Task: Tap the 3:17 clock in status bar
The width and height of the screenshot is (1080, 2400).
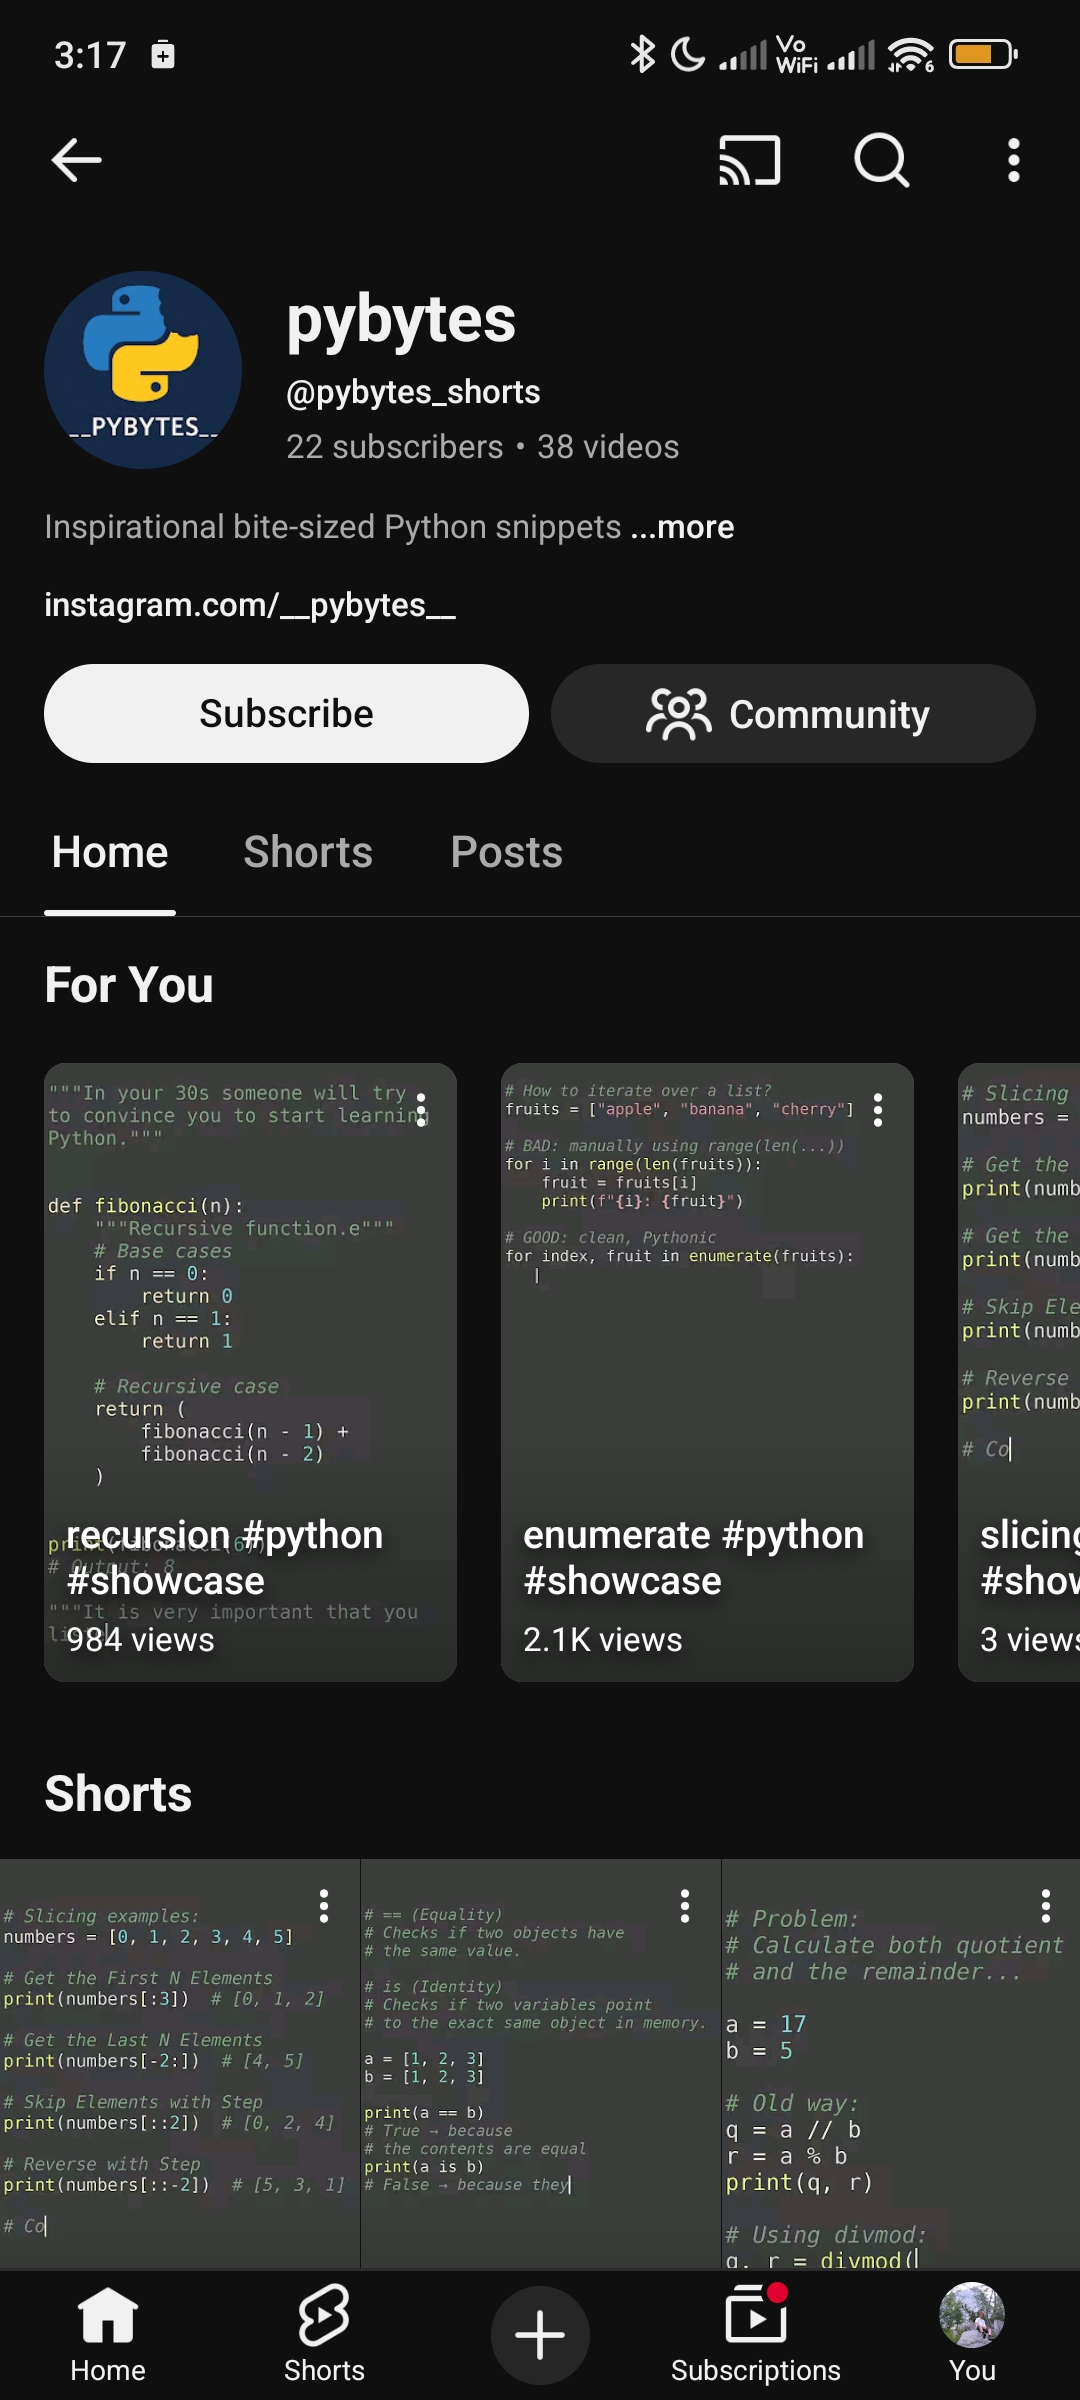Action: pos(90,55)
